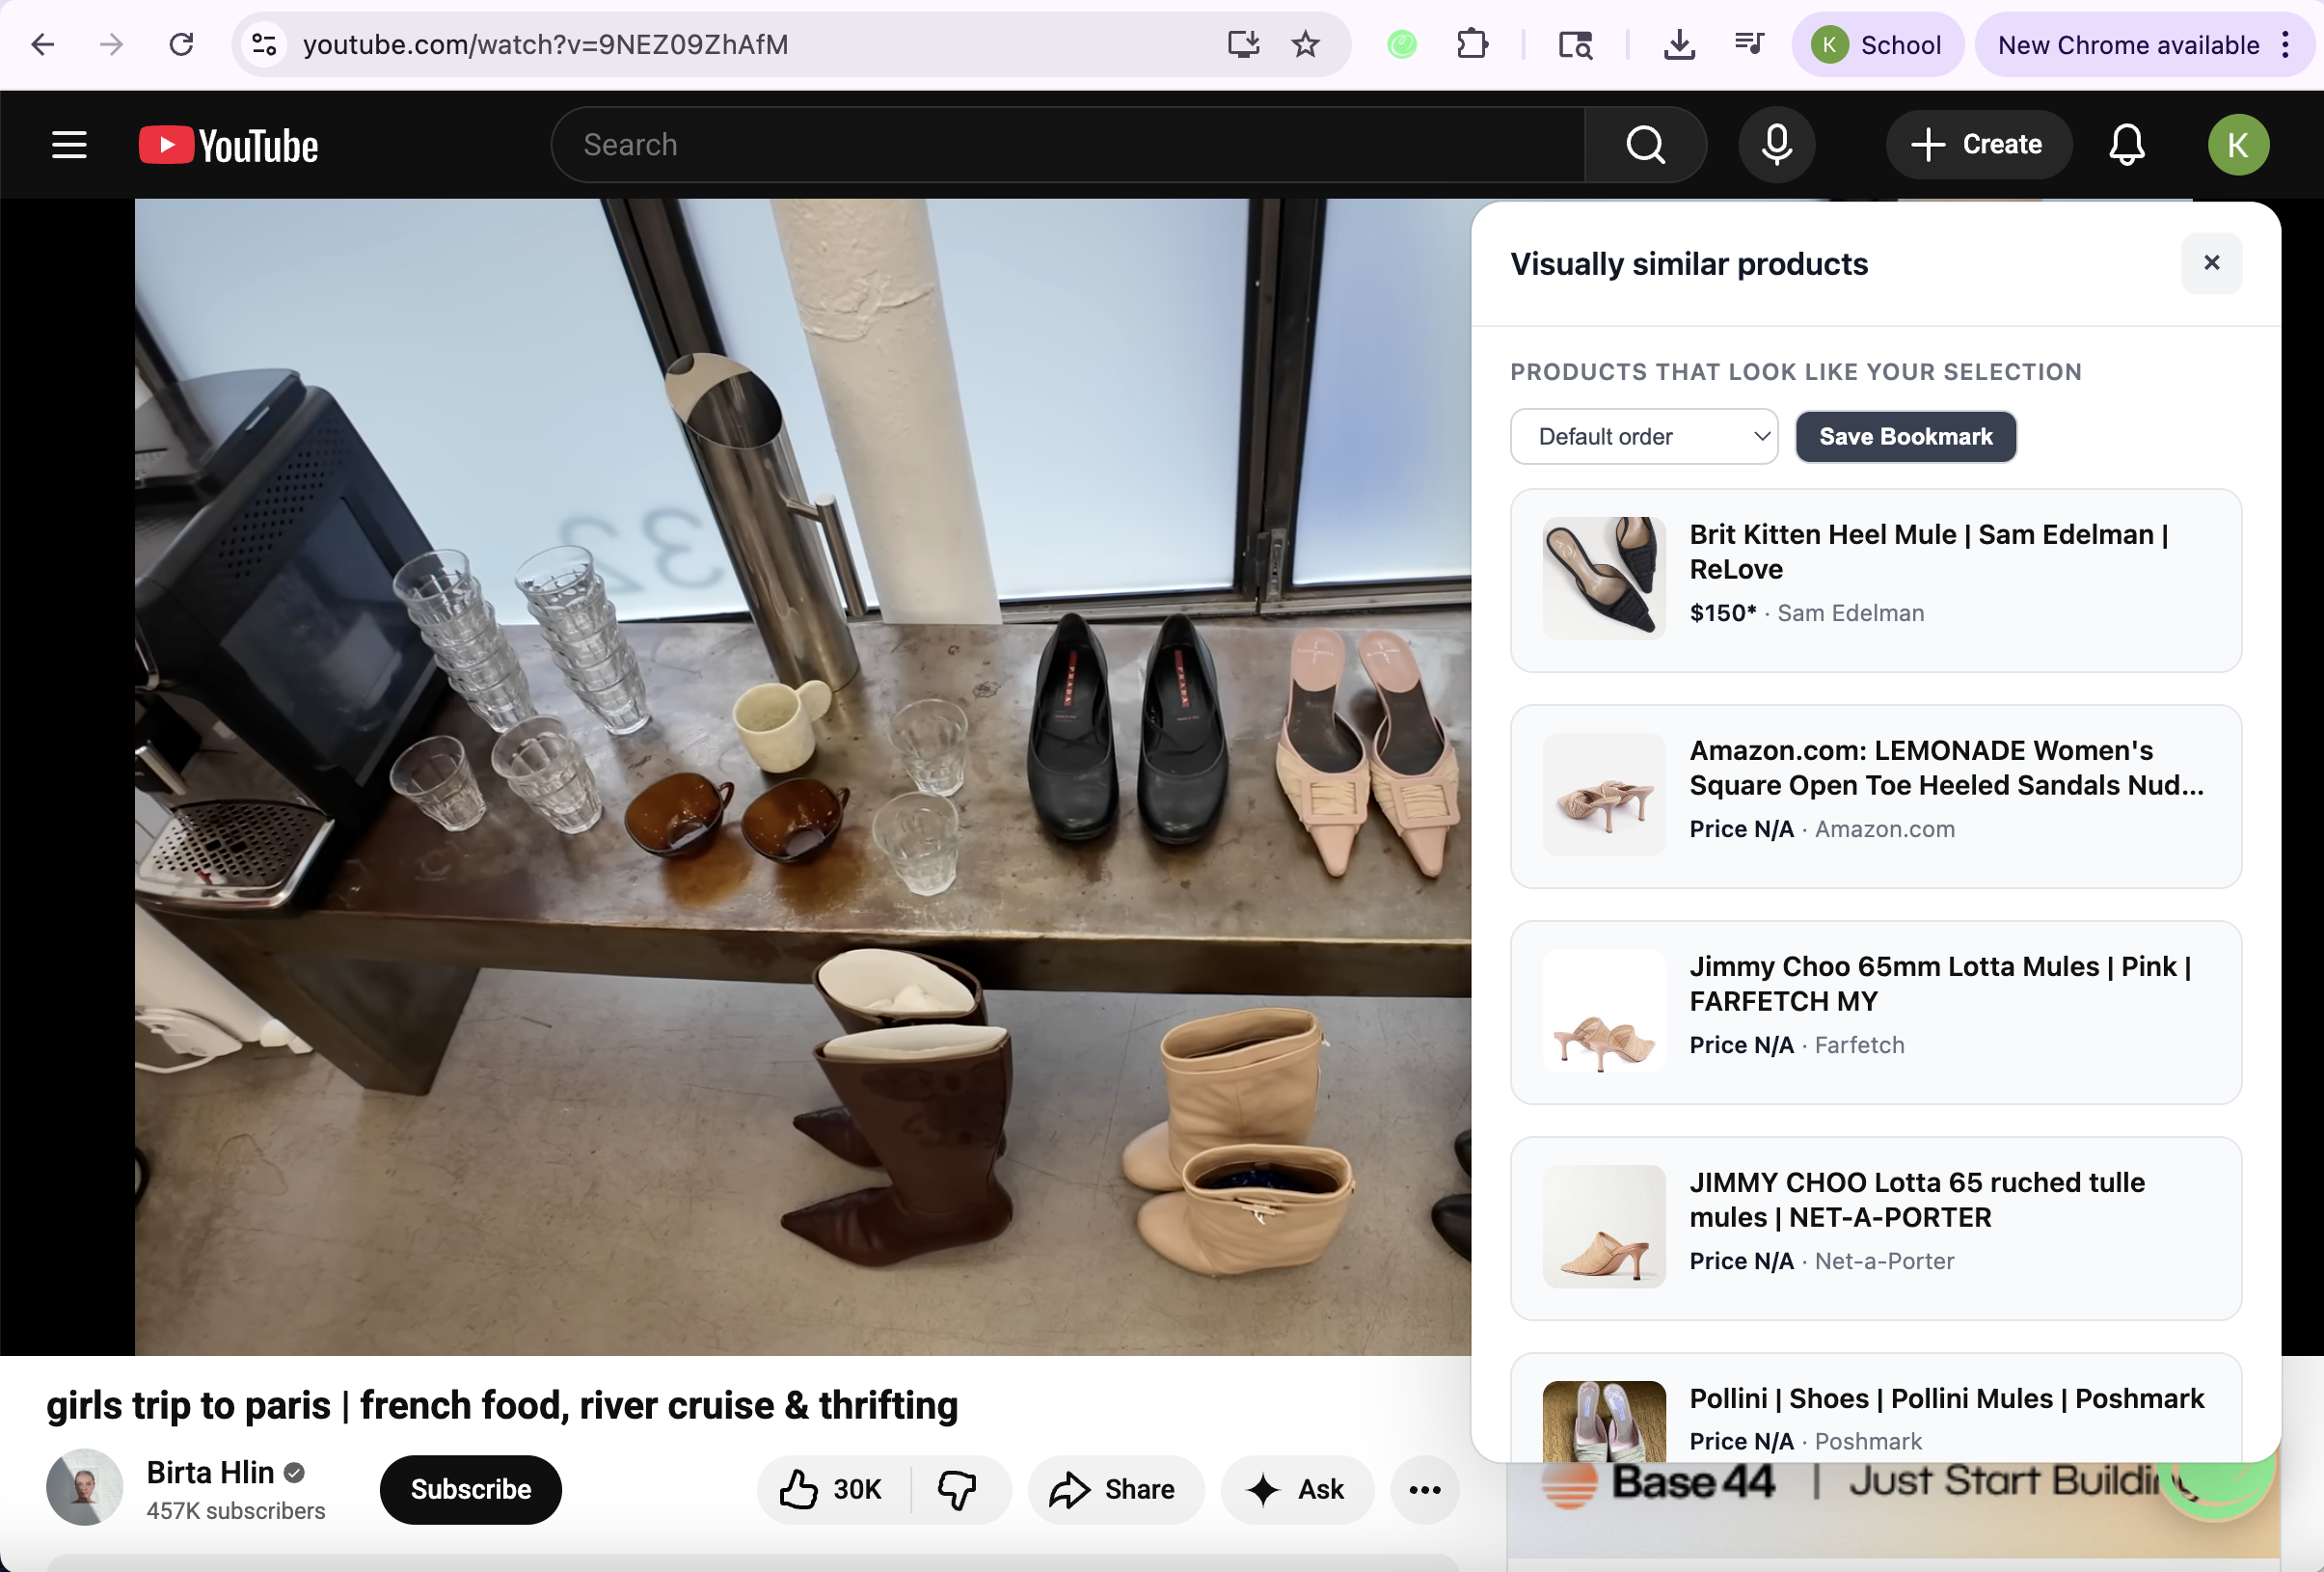This screenshot has height=1572, width=2324.
Task: Click the Chrome extensions puzzle icon
Action: [x=1472, y=44]
